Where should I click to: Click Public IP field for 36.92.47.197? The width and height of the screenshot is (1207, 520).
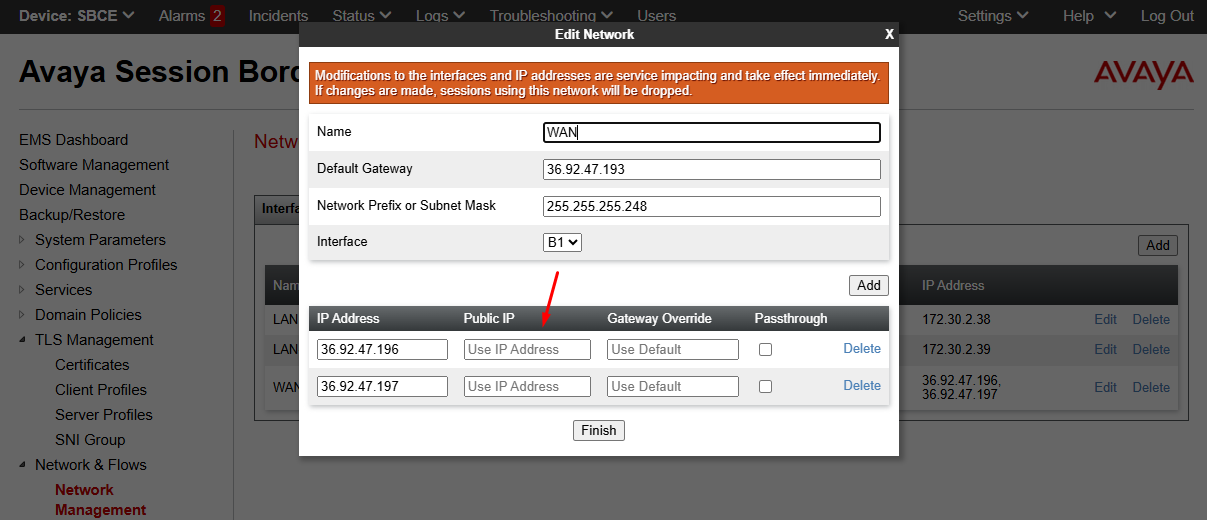(x=527, y=387)
